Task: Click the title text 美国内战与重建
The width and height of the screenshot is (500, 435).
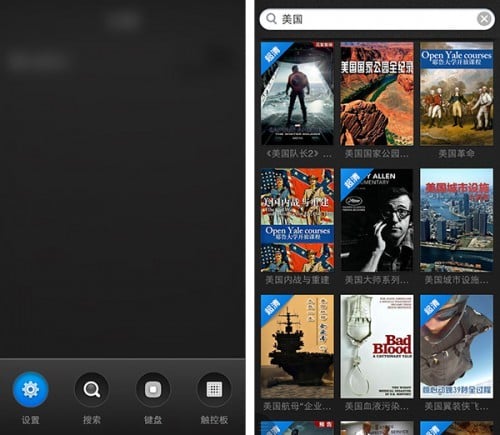Action: tap(297, 280)
